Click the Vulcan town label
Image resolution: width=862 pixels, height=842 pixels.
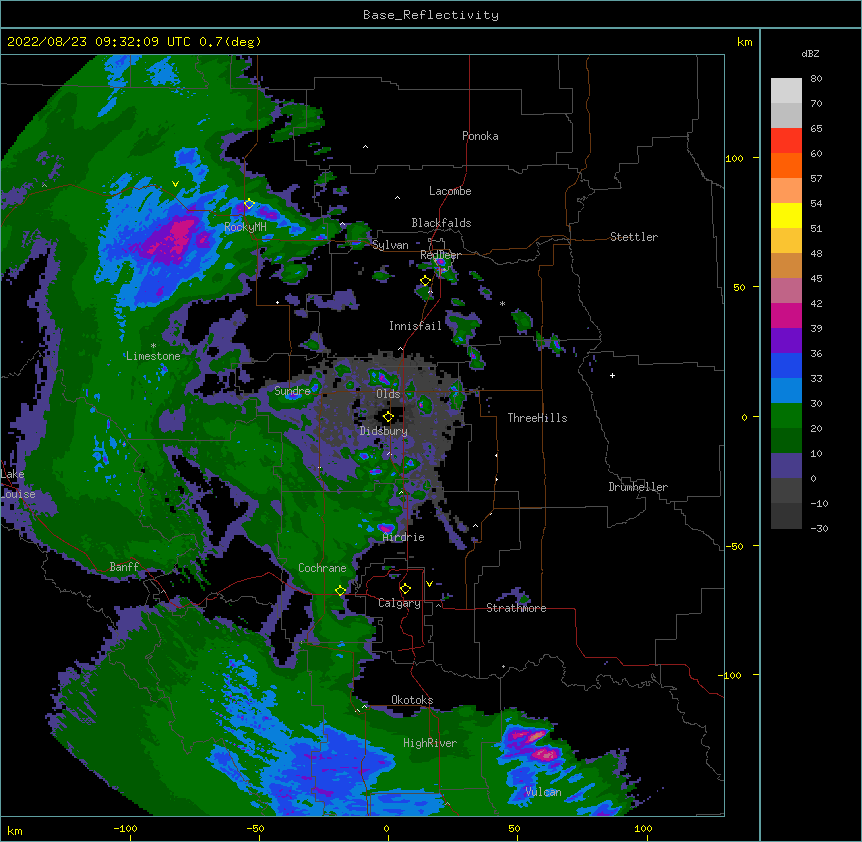[543, 792]
